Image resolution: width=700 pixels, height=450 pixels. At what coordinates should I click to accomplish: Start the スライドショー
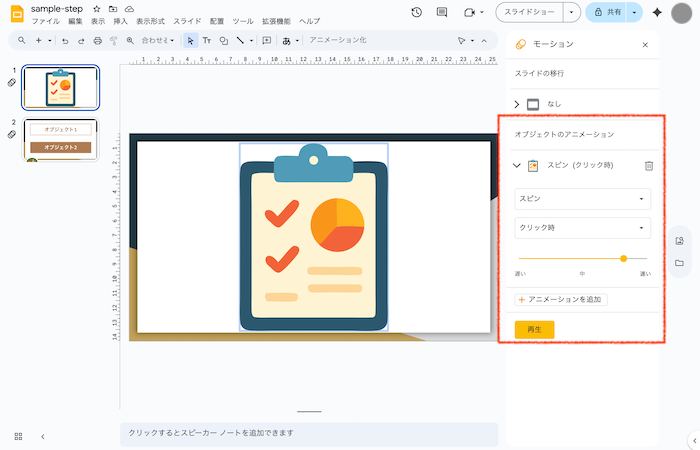pos(529,12)
